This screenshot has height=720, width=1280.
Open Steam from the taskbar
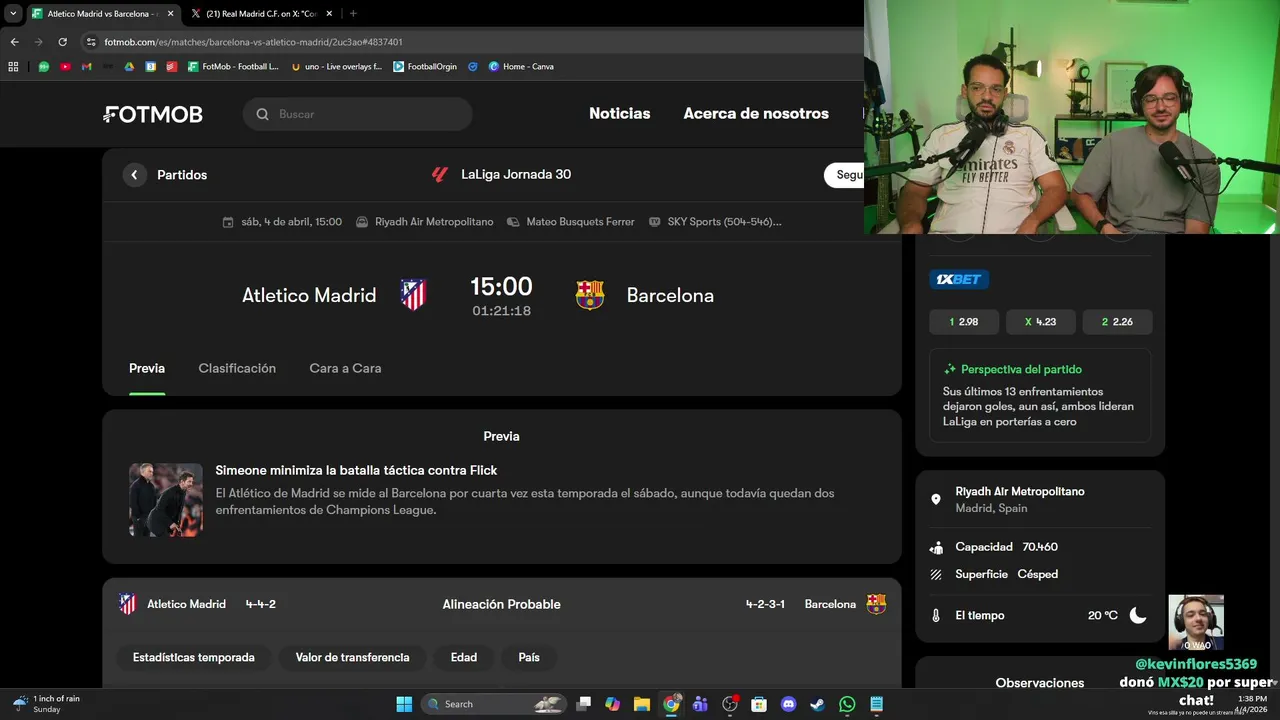pos(817,704)
